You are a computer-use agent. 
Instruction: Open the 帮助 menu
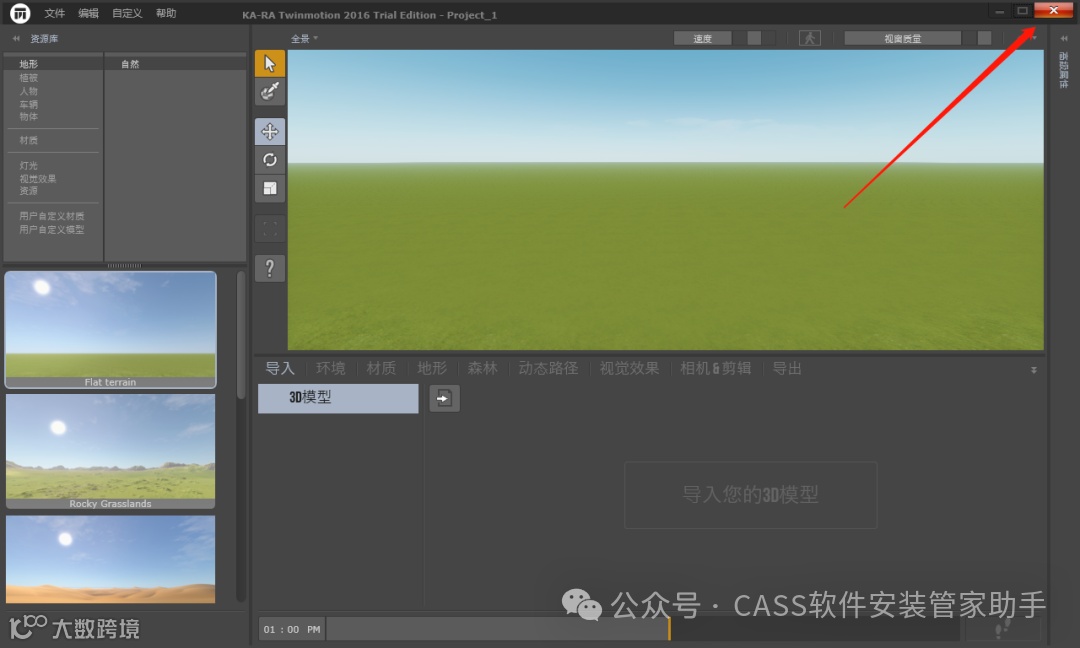click(x=166, y=13)
